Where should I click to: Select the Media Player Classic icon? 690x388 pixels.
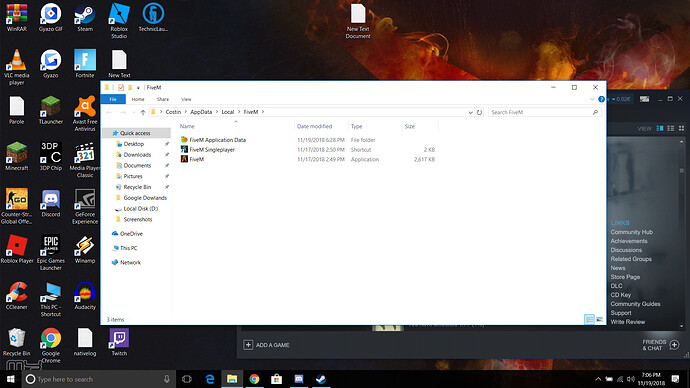pyautogui.click(x=85, y=160)
